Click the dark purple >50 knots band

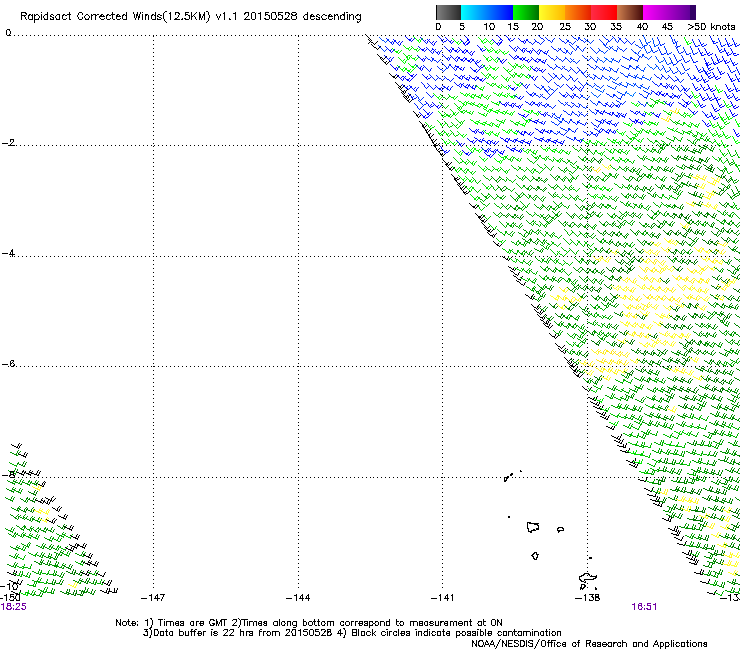(x=693, y=12)
